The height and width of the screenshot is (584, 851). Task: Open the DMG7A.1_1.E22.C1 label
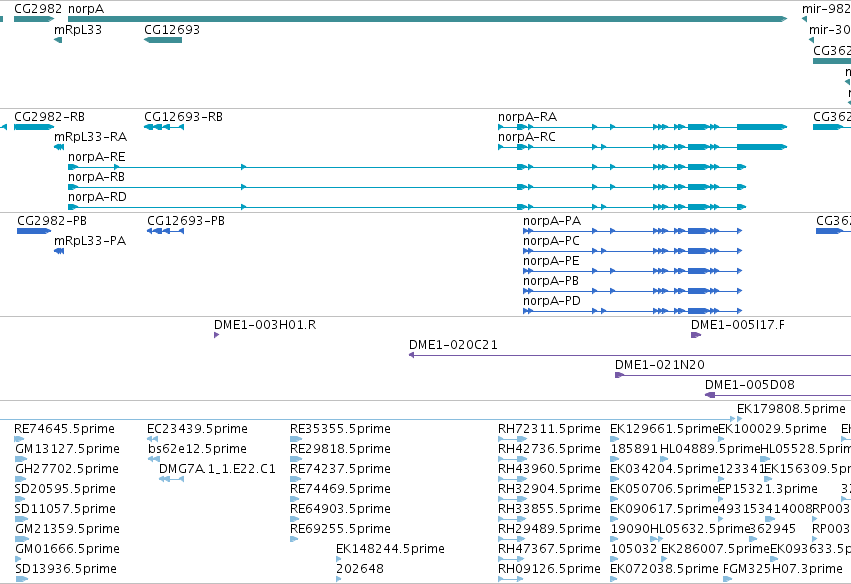[217, 469]
